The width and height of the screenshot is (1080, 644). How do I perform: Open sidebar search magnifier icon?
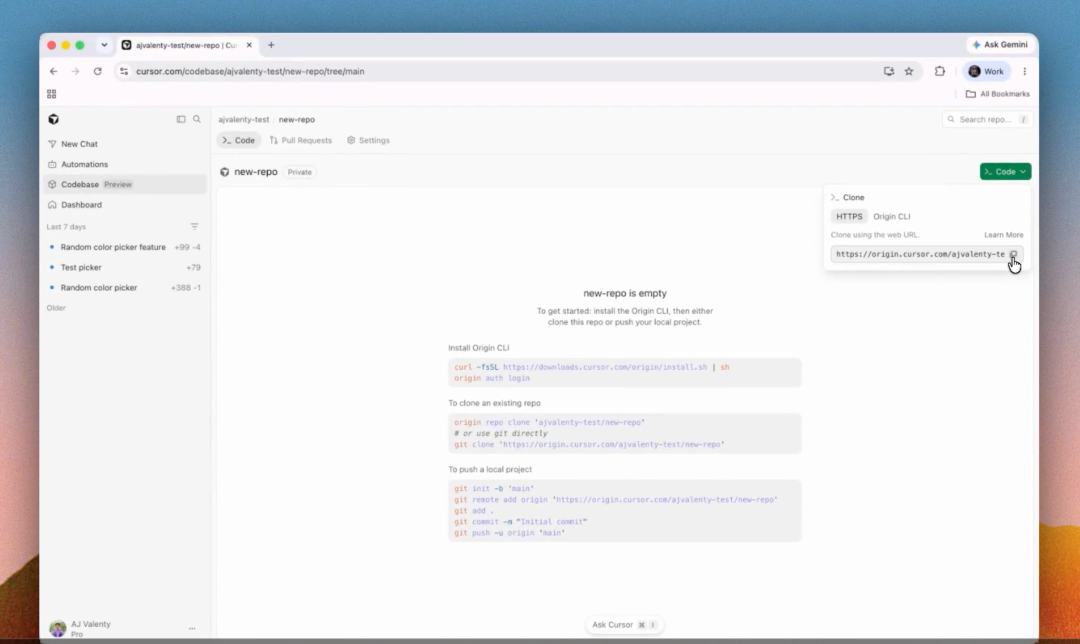[197, 119]
